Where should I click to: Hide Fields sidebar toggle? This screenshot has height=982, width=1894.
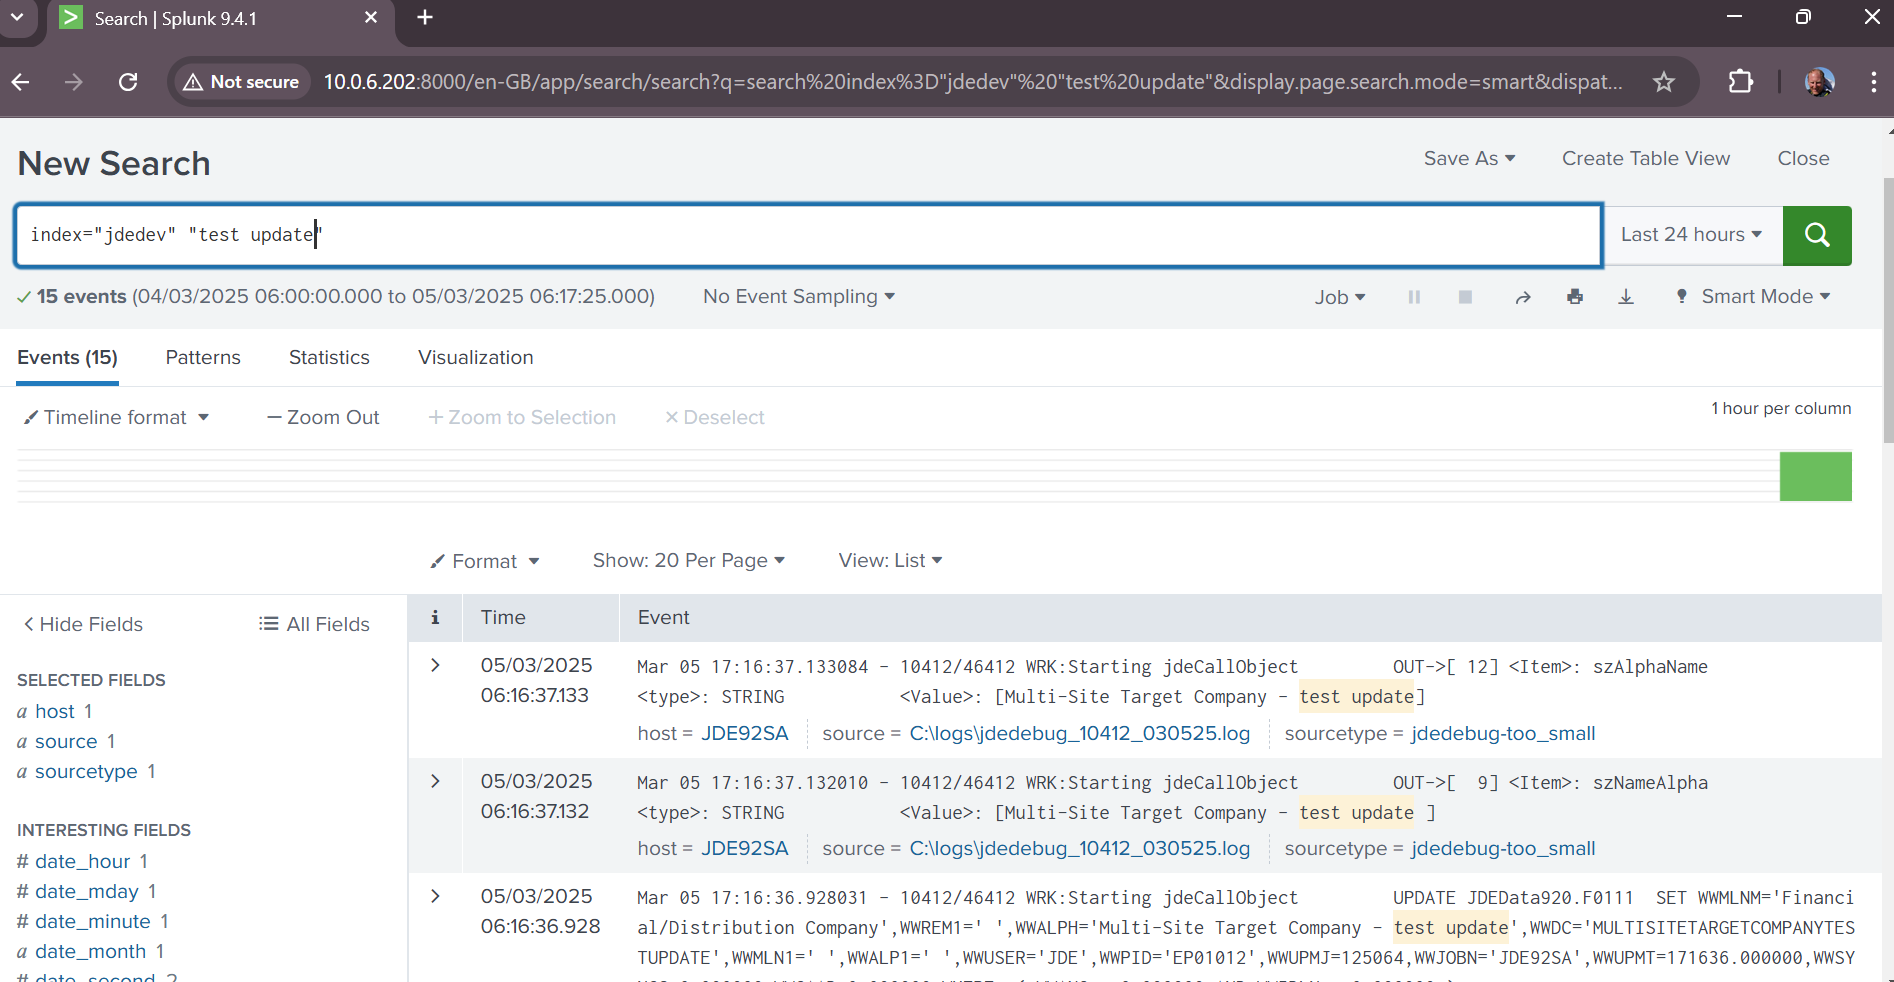point(83,624)
